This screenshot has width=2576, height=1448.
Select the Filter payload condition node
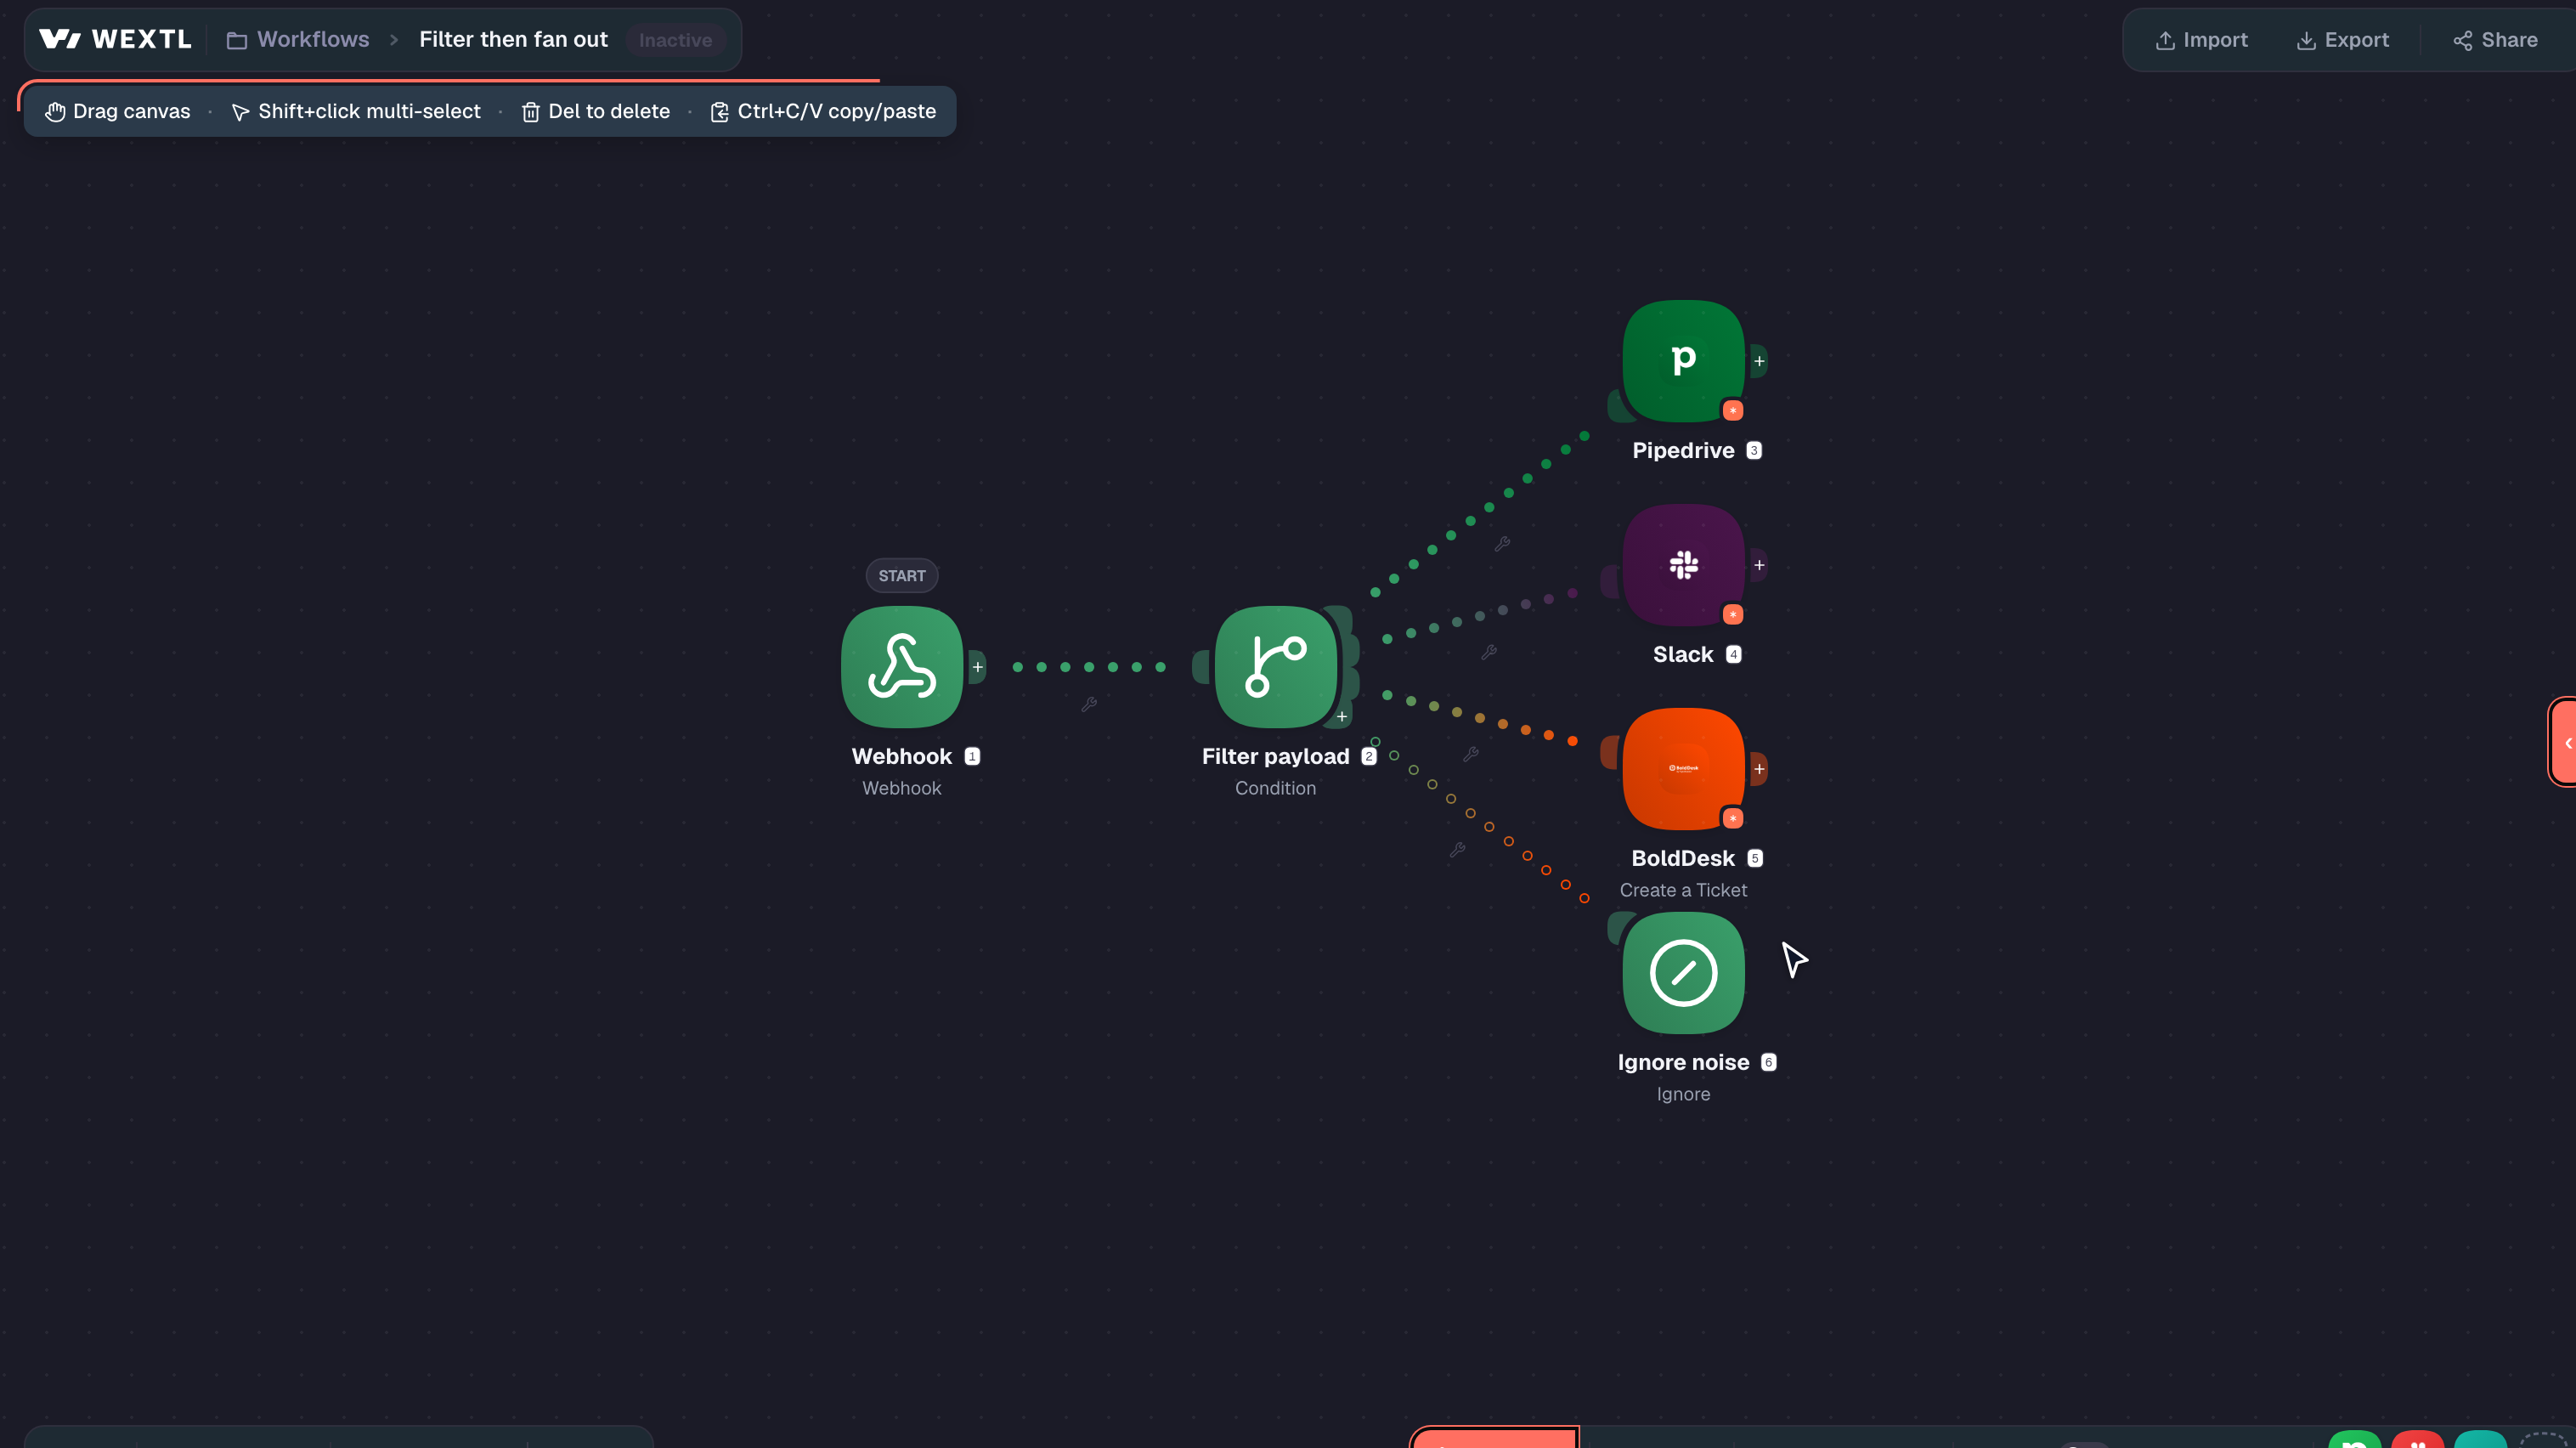(1275, 667)
